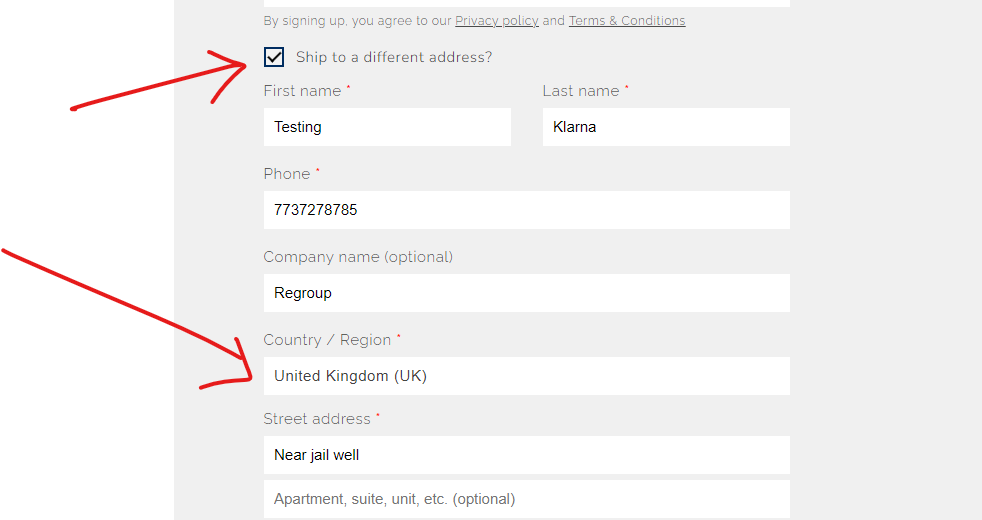982x520 pixels.
Task: Click the Company name (optional) label
Action: [358, 257]
